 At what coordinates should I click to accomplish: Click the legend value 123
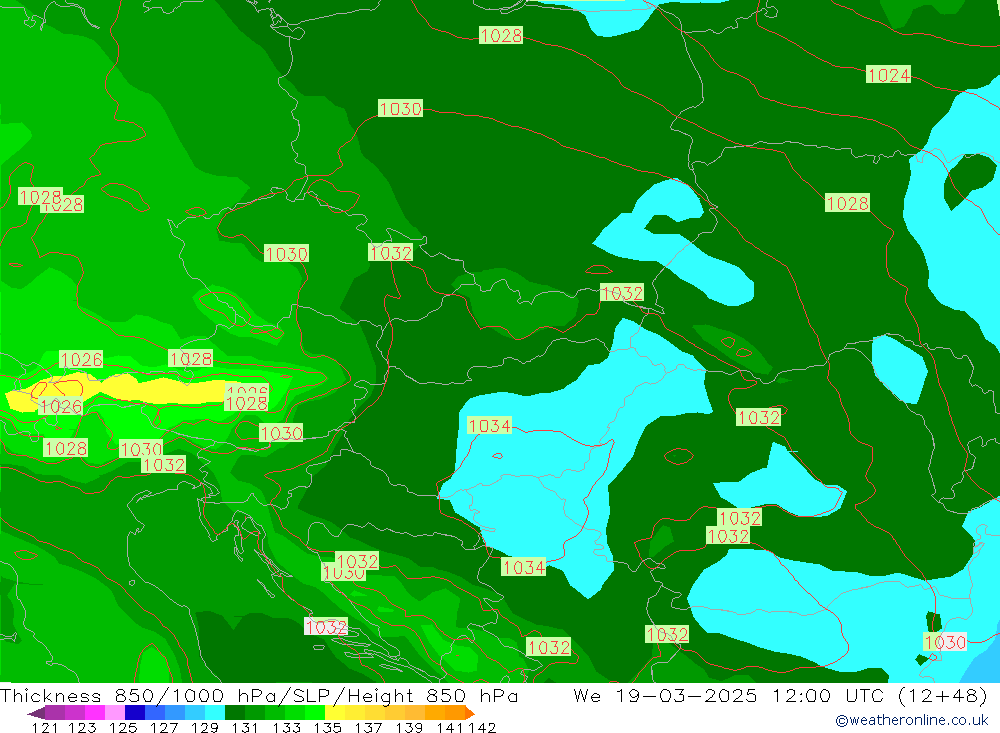click(82, 727)
